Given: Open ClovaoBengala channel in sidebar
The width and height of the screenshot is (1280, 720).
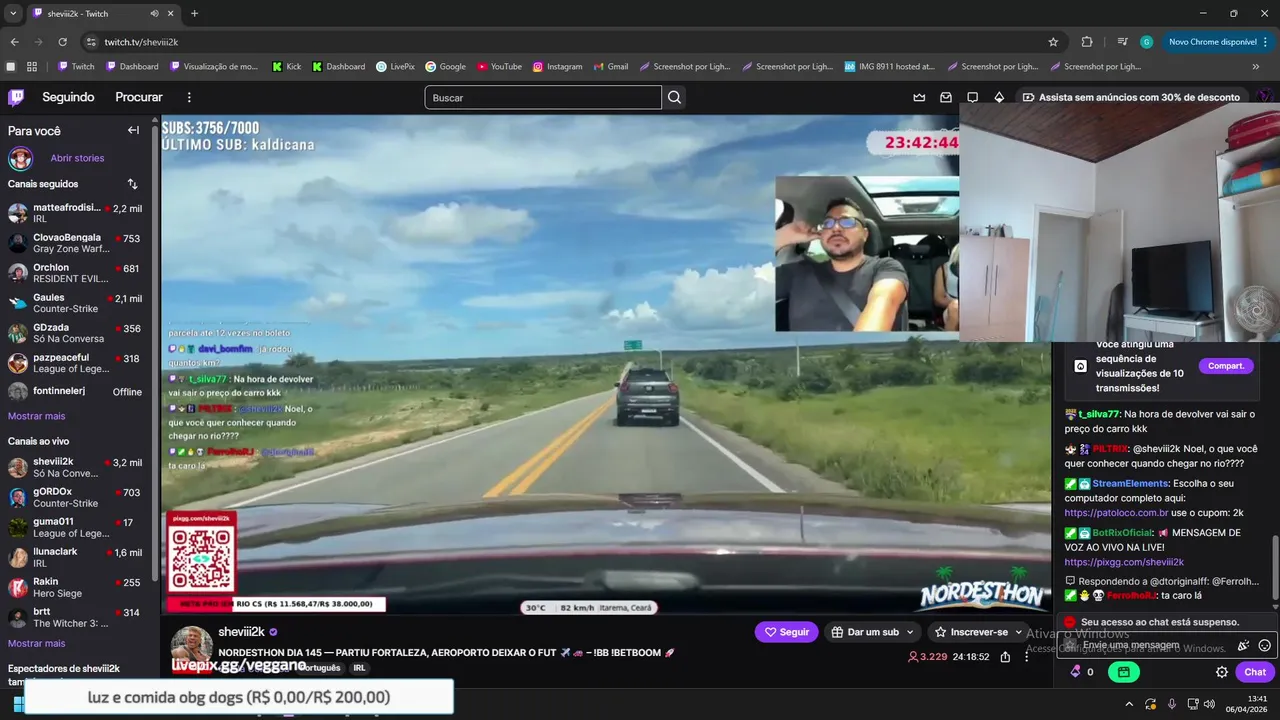Looking at the screenshot, I should pos(75,243).
